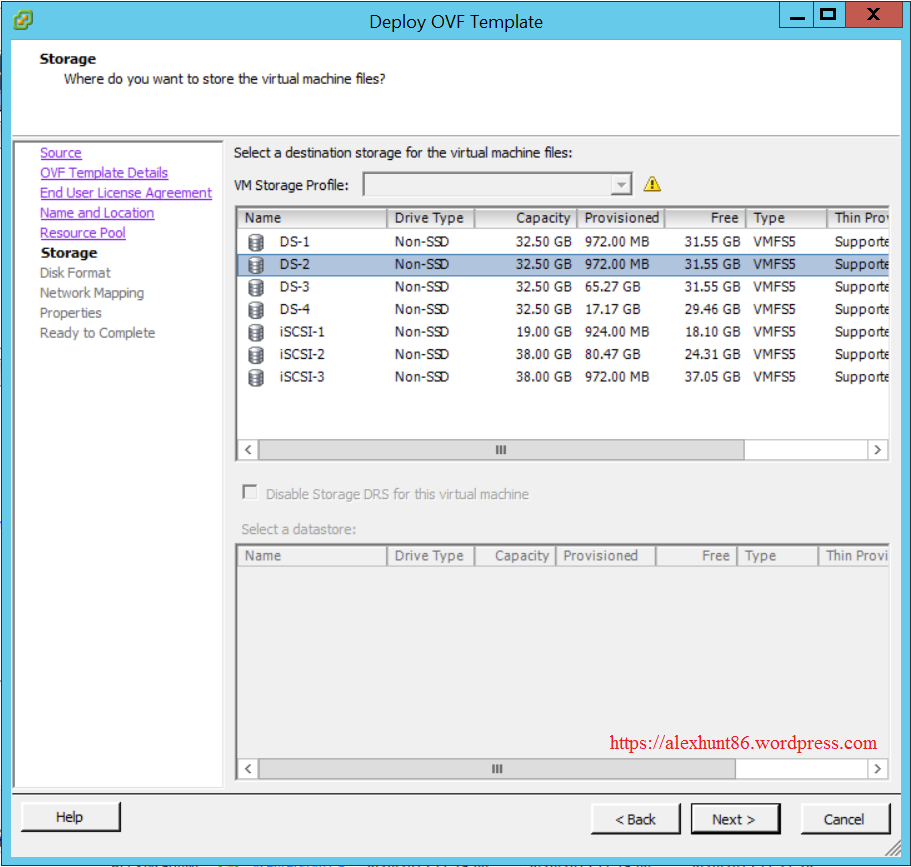
Task: Go to the Source wizard step
Action: pos(61,153)
